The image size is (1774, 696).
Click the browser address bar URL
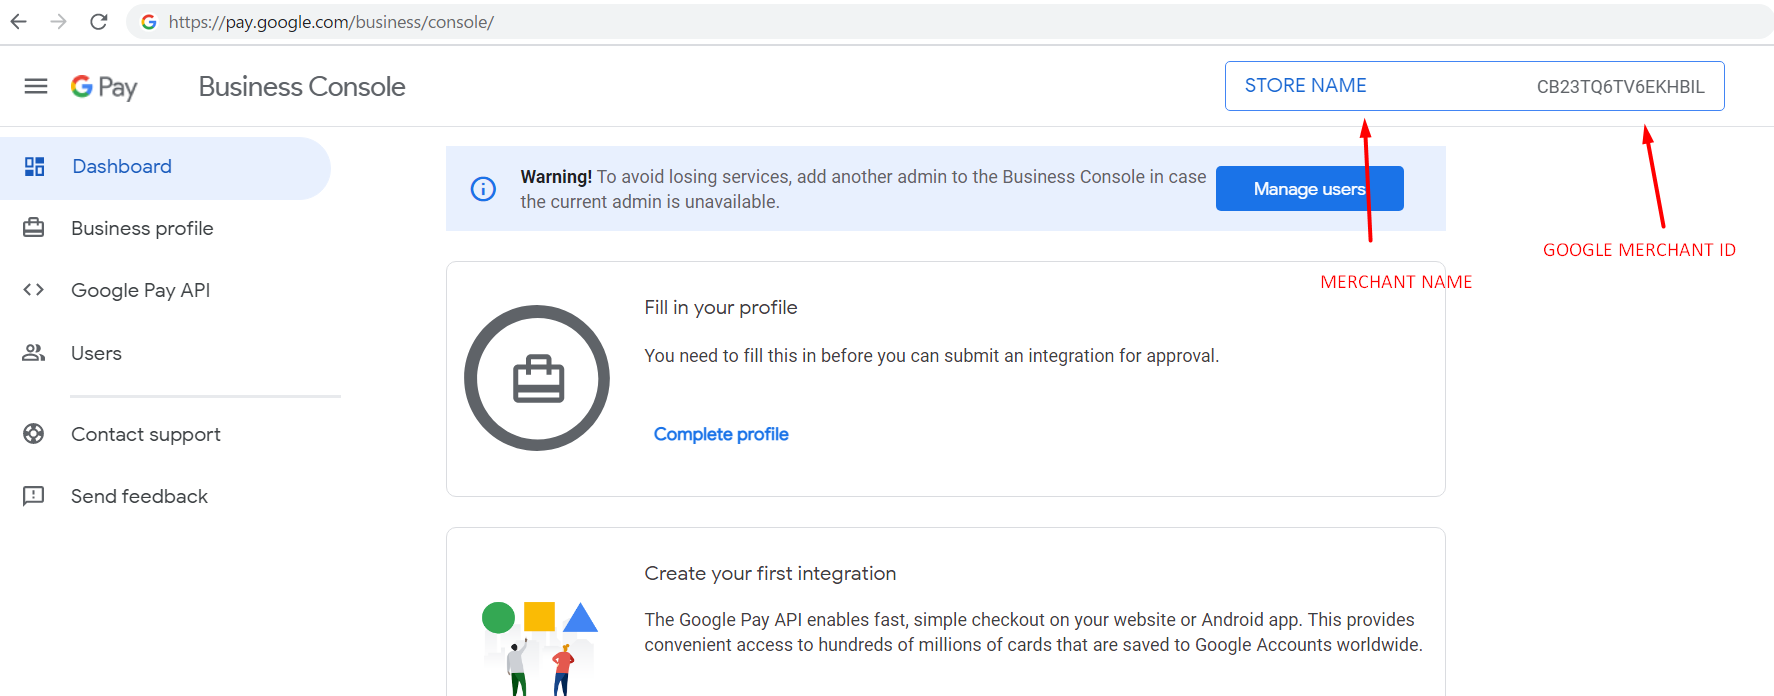[x=331, y=22]
